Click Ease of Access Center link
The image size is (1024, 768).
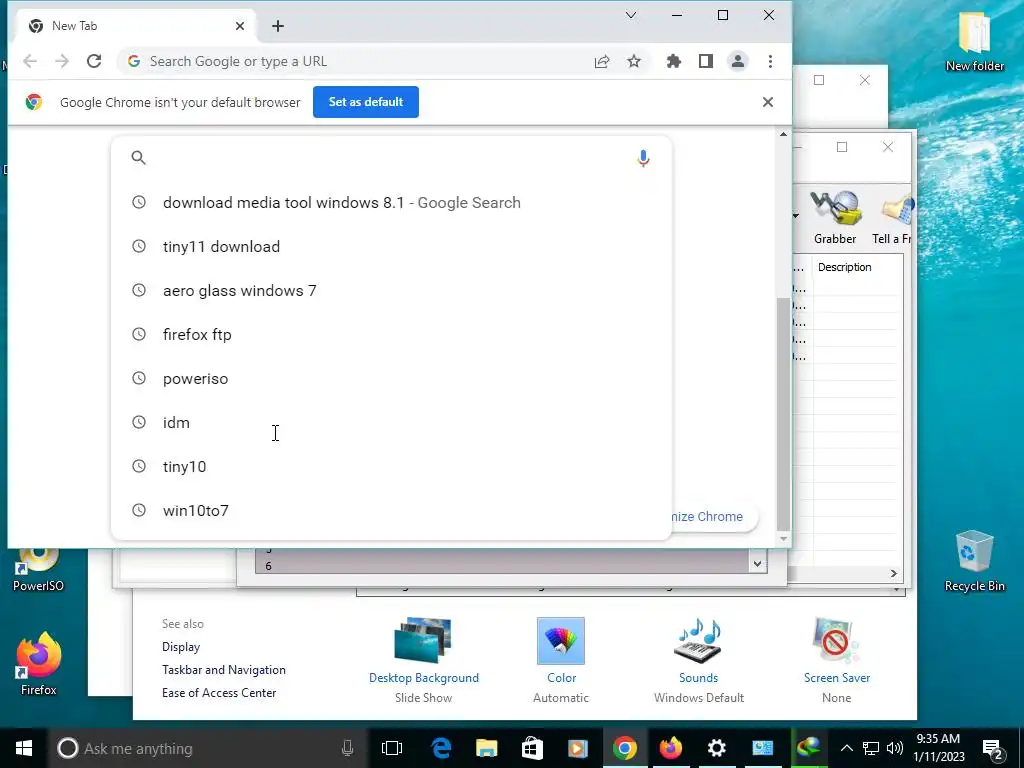pyautogui.click(x=219, y=693)
